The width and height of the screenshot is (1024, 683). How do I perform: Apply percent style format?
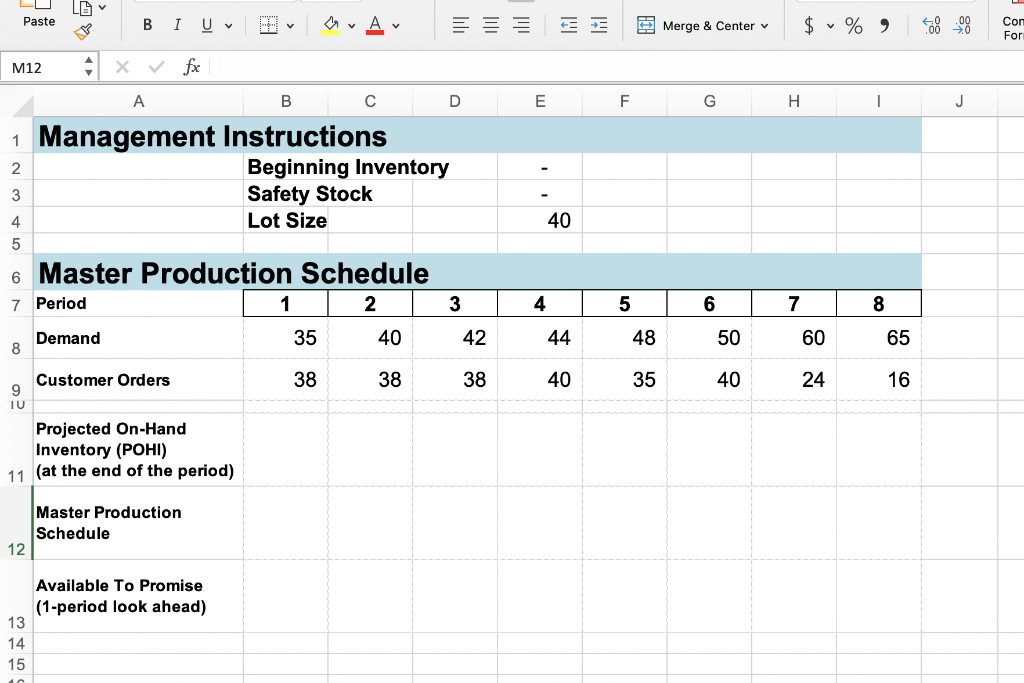(854, 25)
